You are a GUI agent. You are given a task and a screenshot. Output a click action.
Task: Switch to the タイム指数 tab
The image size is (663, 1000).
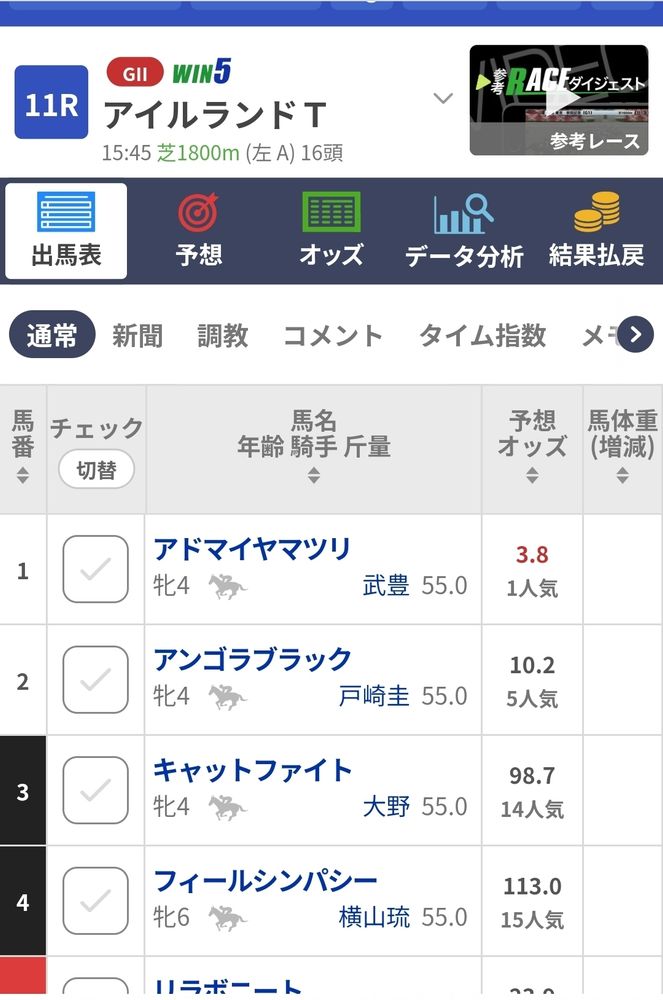[483, 335]
